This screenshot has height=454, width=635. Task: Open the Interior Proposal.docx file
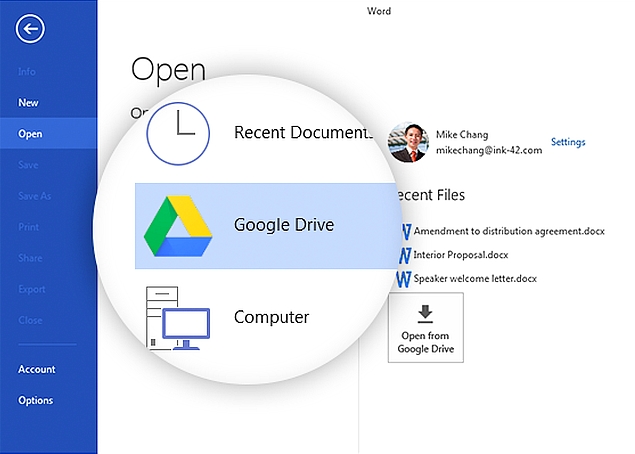pos(460,255)
